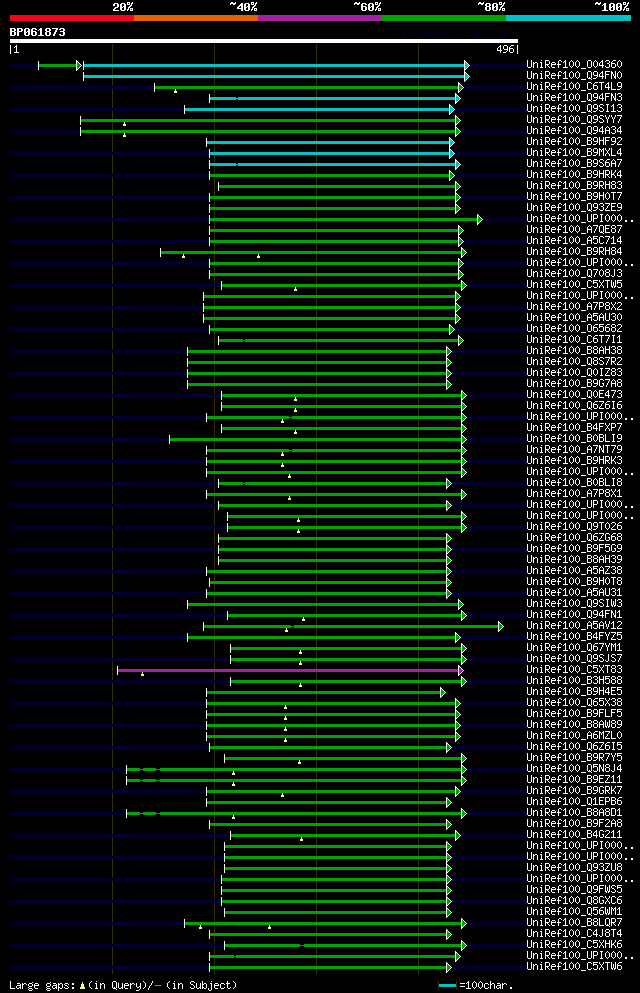Open hit UniRef100_Q9SYY7
The image size is (640, 993).
click(574, 120)
